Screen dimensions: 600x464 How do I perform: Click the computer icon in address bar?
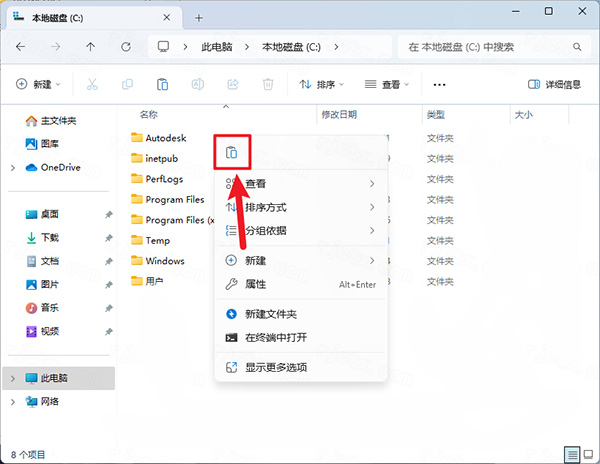(163, 47)
